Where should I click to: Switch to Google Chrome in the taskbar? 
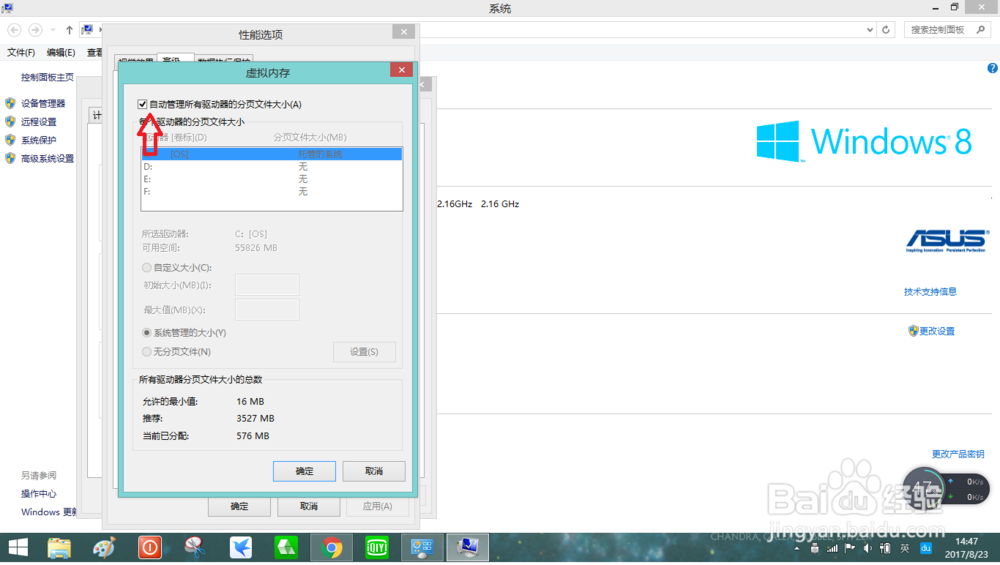coord(332,548)
